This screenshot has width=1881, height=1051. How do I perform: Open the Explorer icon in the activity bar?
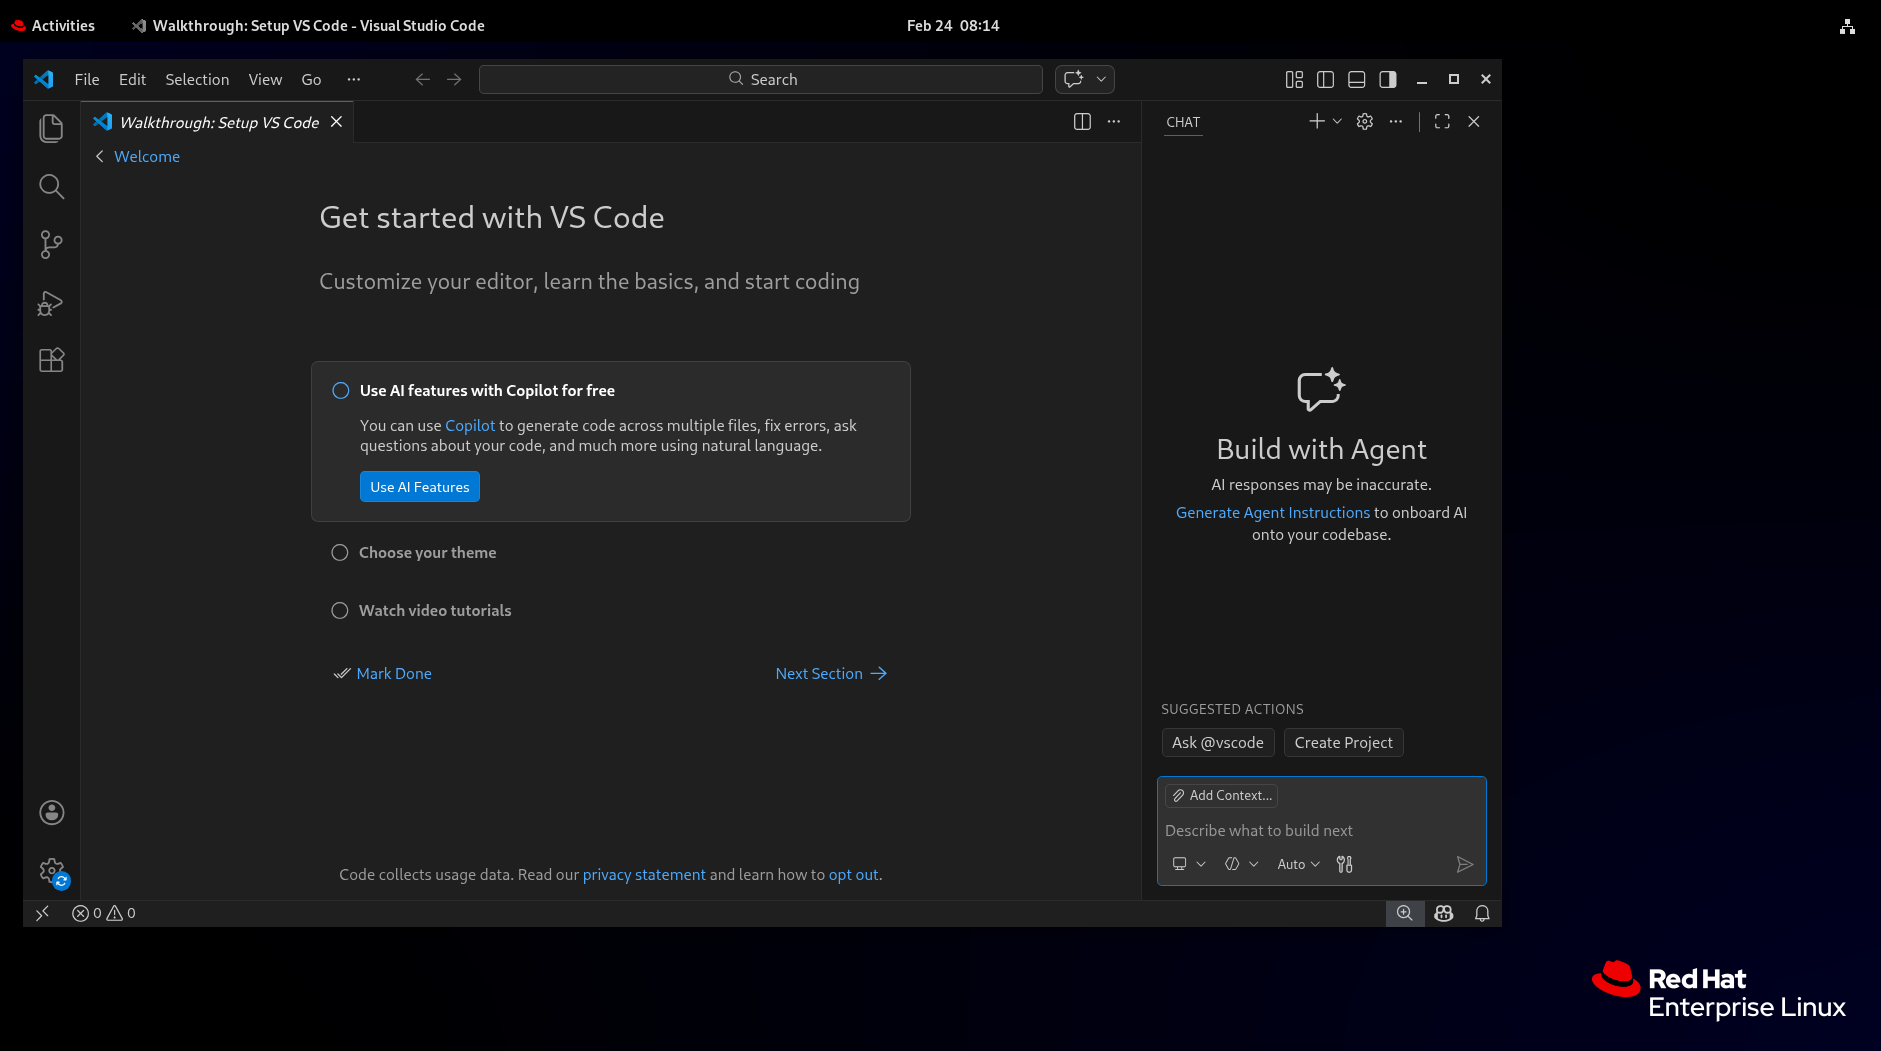tap(51, 128)
